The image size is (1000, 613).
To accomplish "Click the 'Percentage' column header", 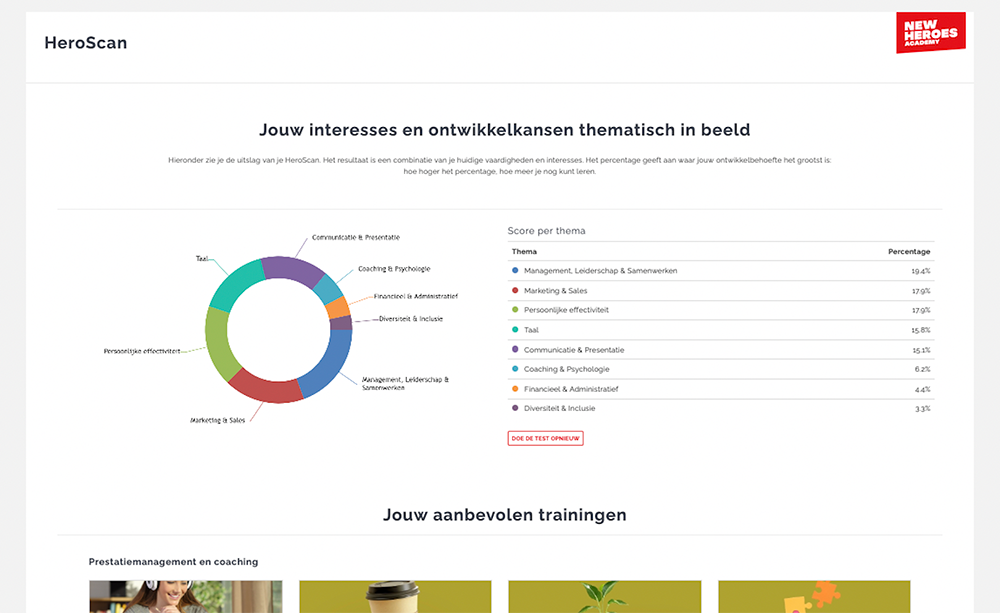I will 908,252.
